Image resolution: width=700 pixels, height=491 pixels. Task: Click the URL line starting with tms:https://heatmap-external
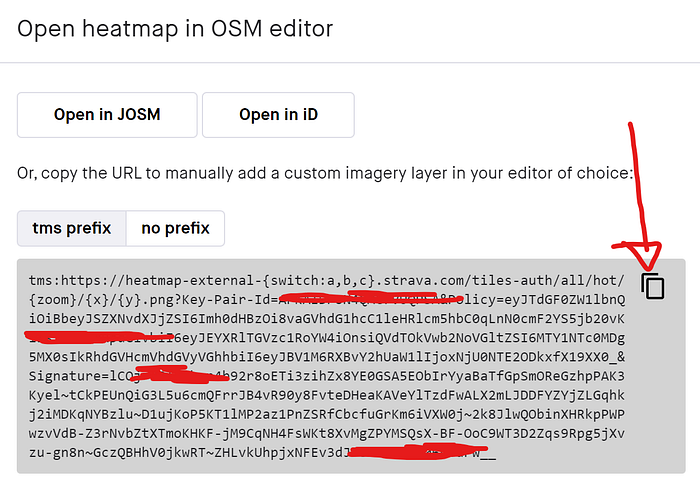click(327, 280)
